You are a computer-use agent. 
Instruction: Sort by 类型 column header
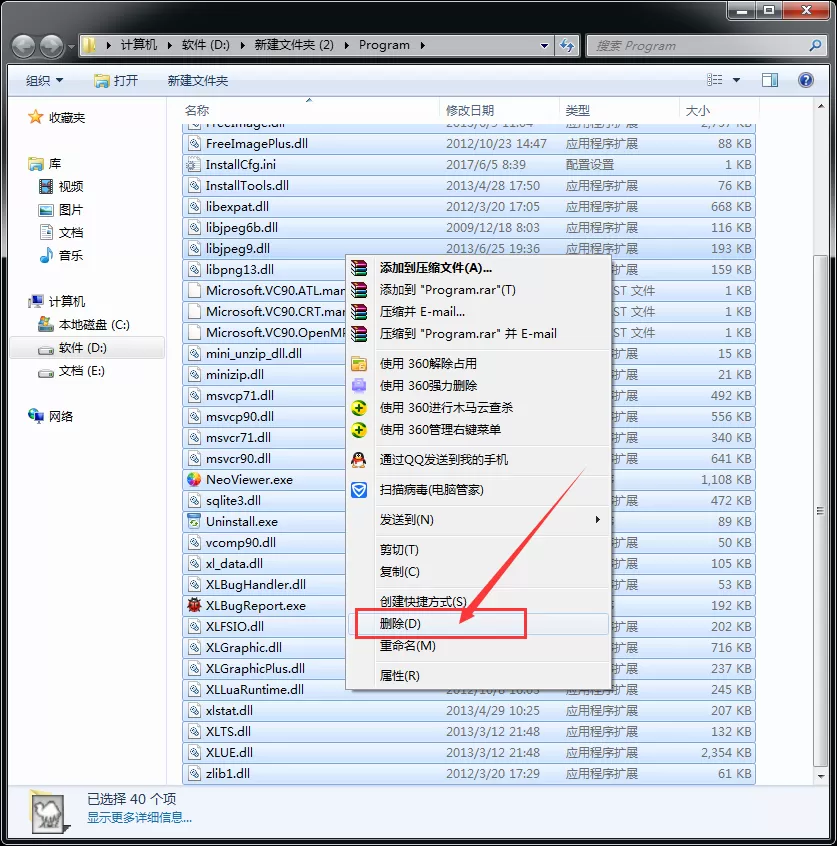(x=619, y=110)
